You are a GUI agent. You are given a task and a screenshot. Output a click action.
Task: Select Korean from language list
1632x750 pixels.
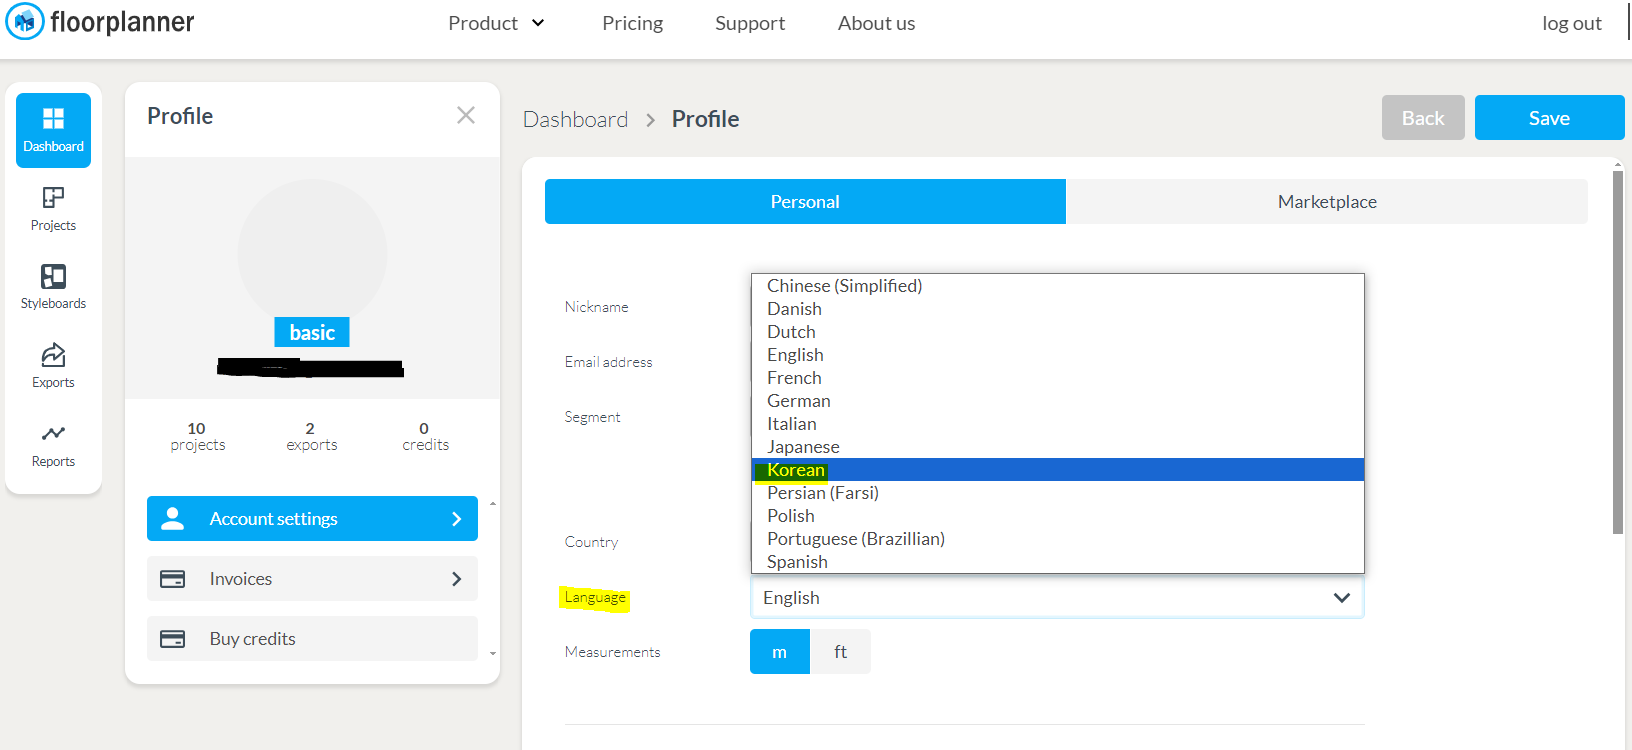tap(1058, 470)
